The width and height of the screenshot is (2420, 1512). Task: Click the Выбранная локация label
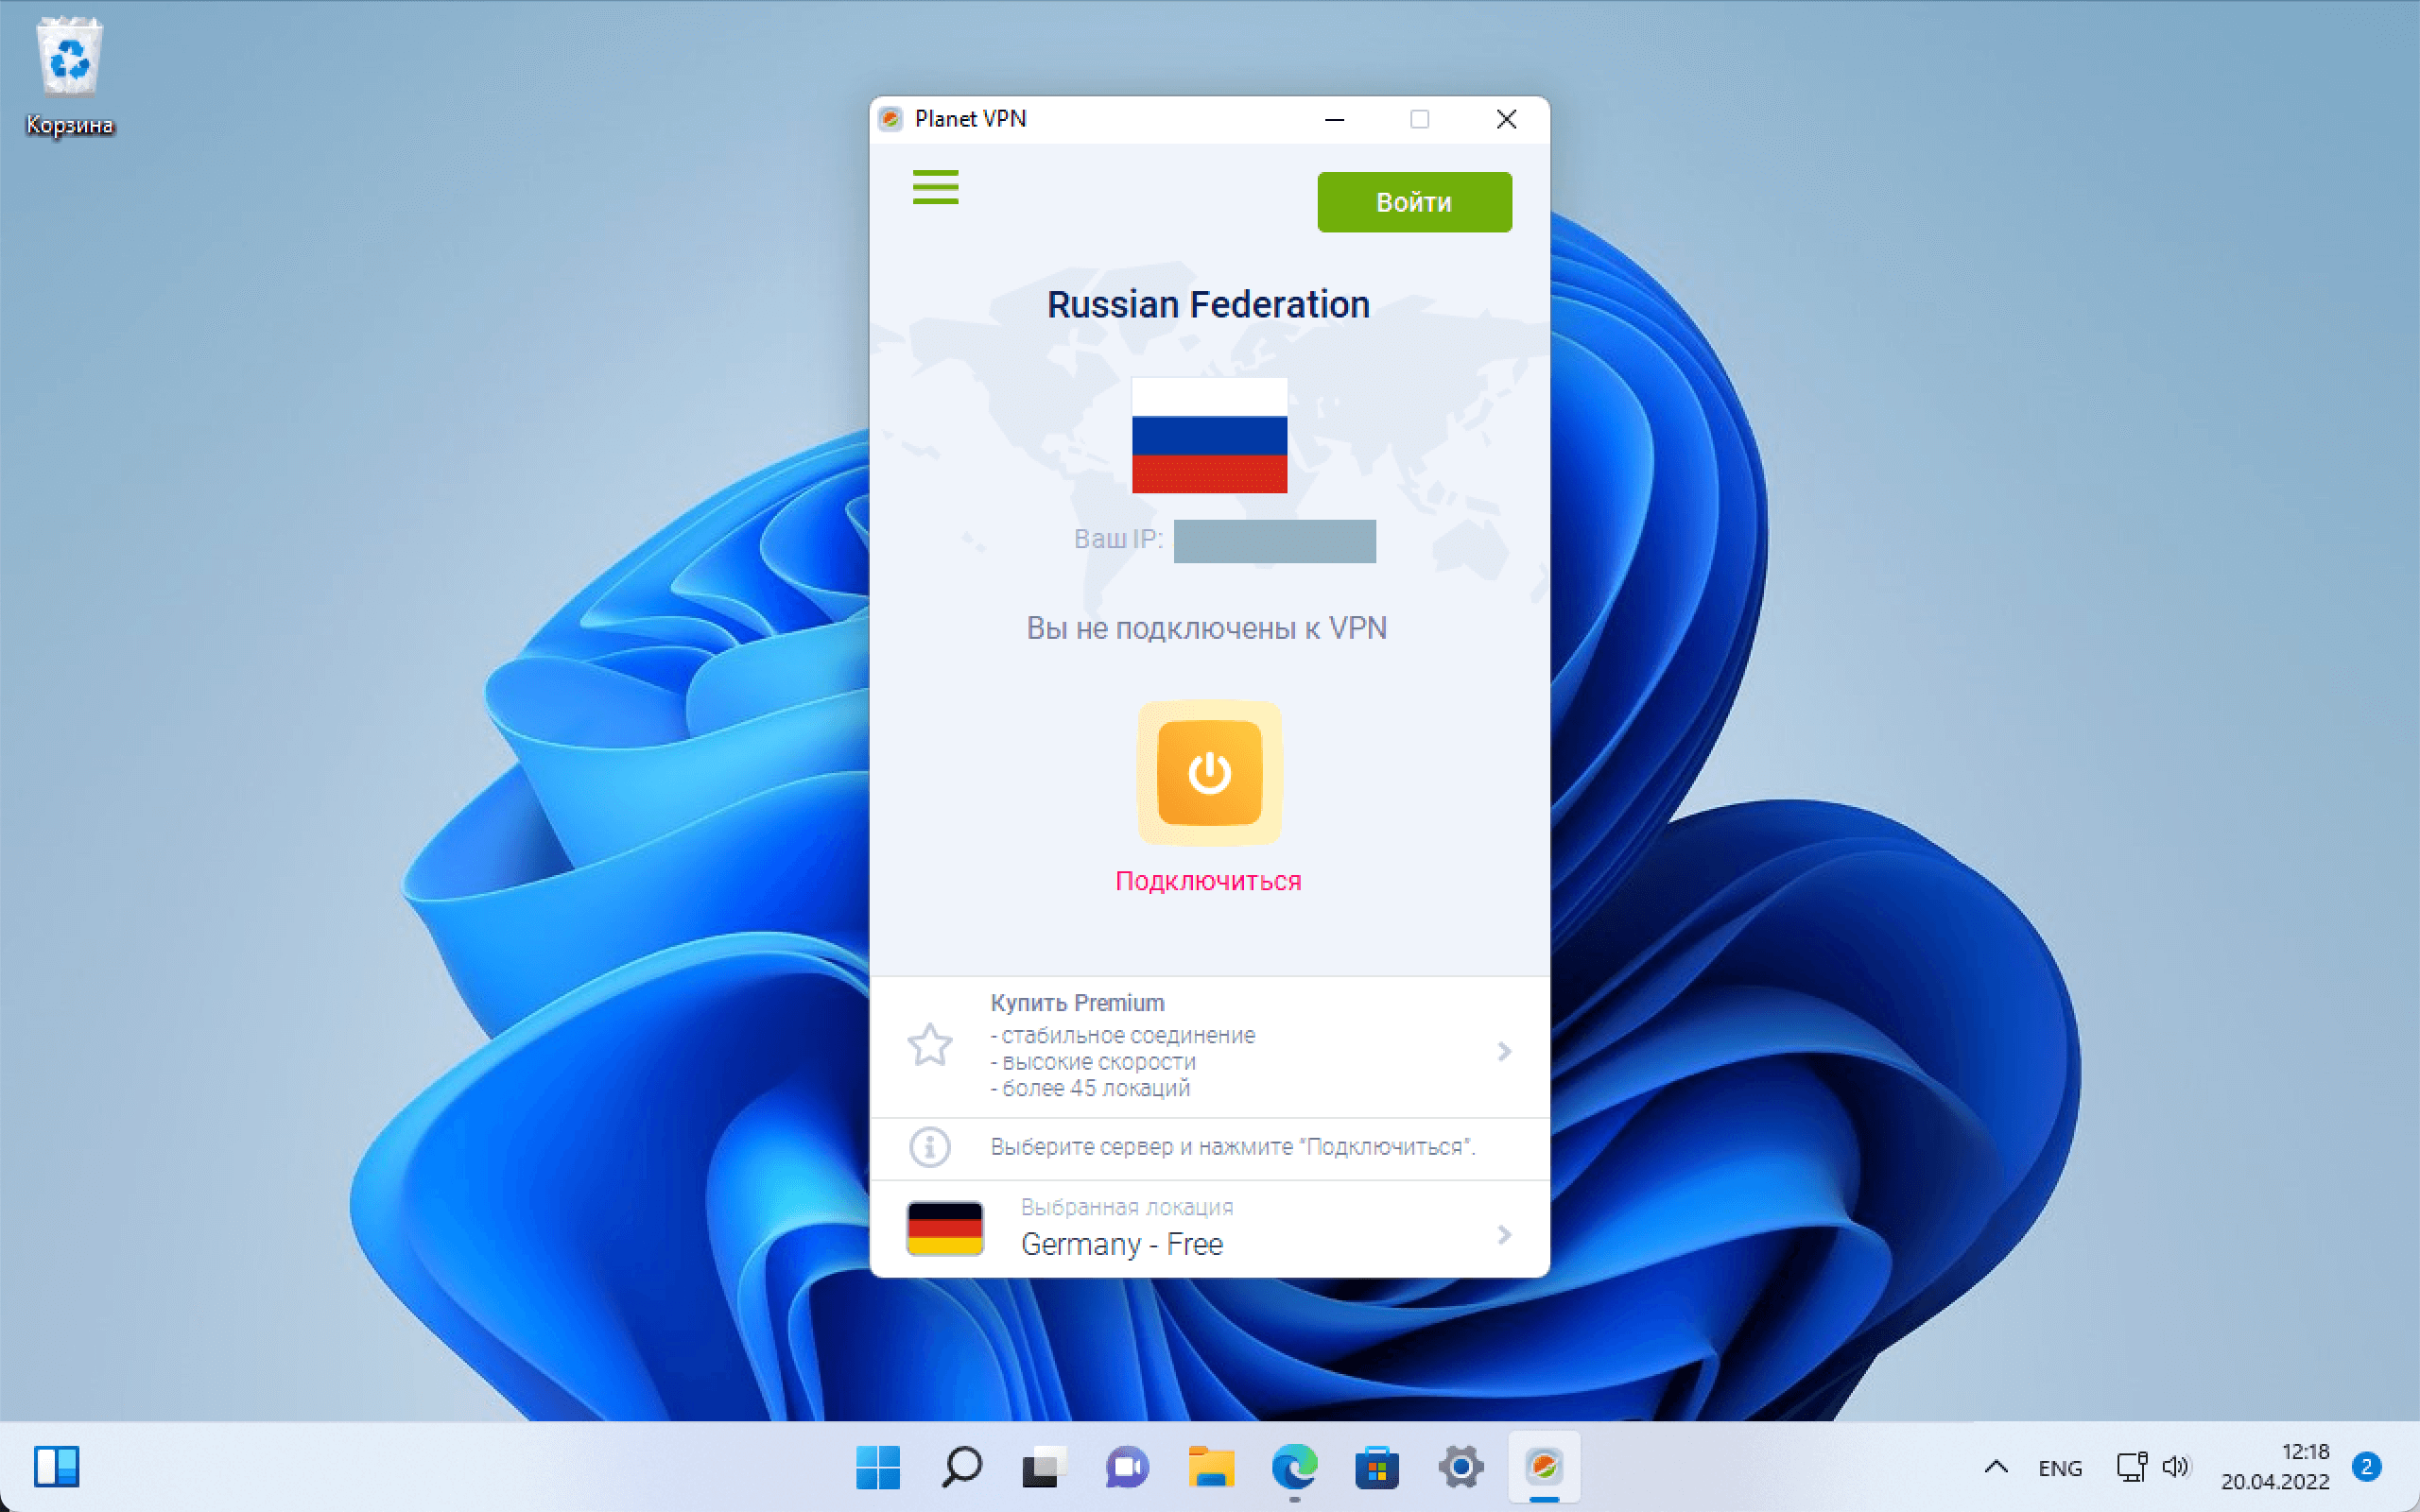coord(1127,1207)
